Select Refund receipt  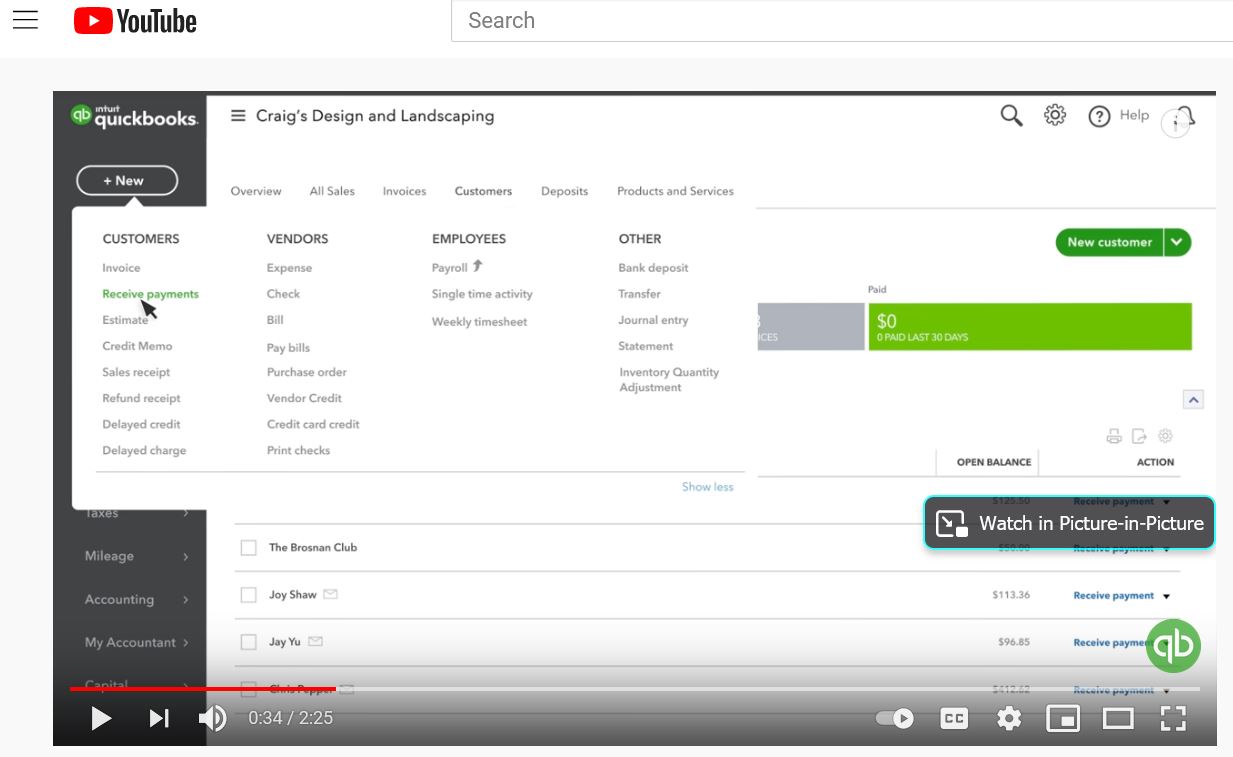point(141,398)
